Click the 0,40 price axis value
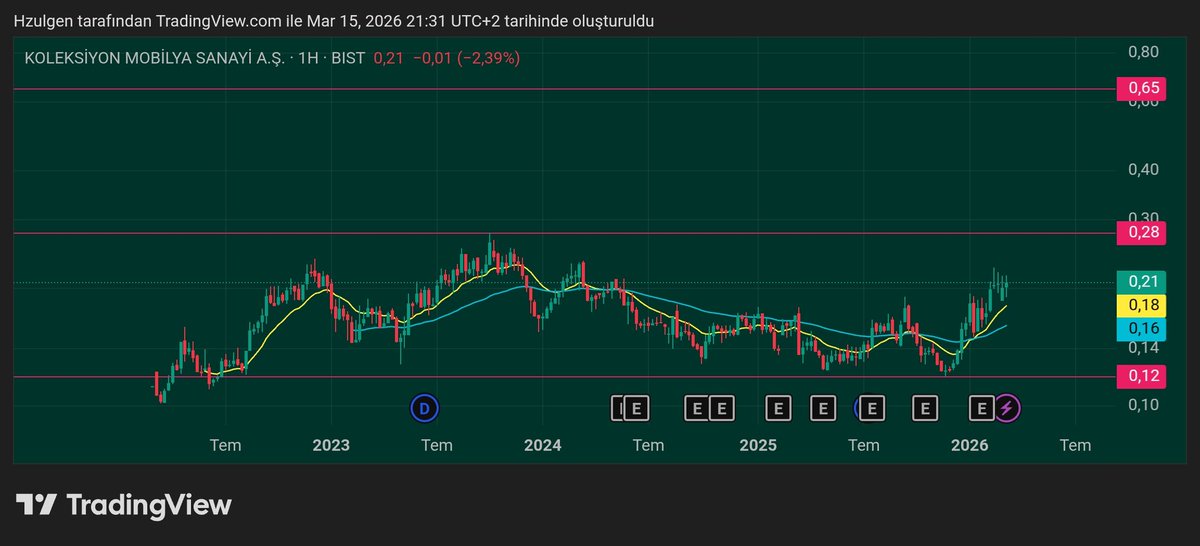The image size is (1200, 546). 1144,169
